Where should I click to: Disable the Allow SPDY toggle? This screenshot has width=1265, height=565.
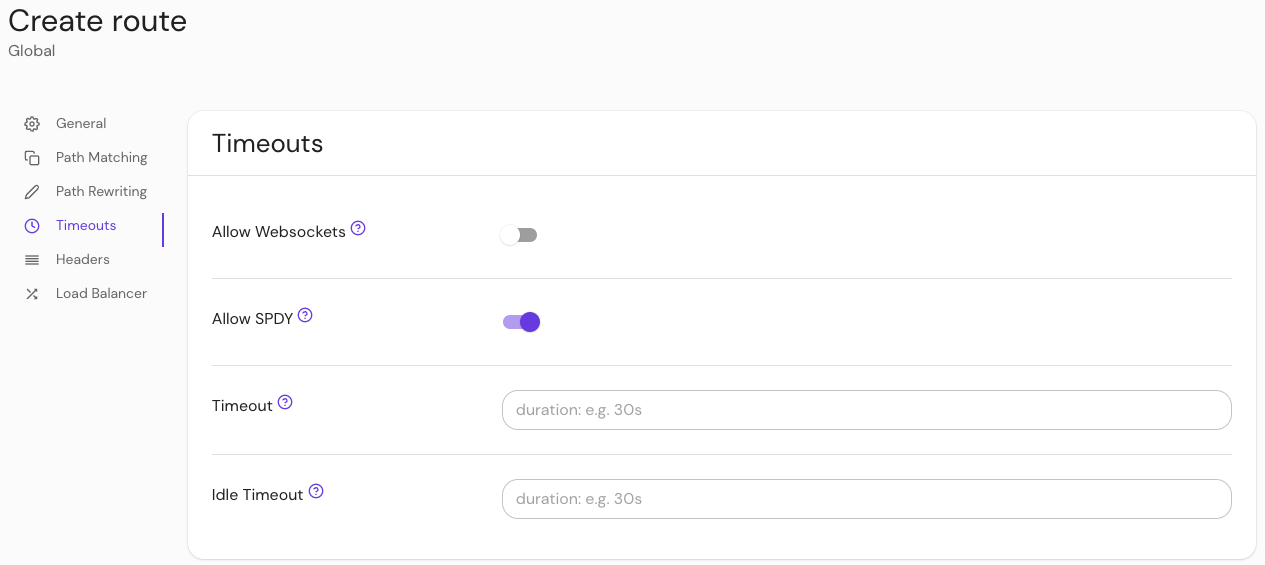[521, 322]
